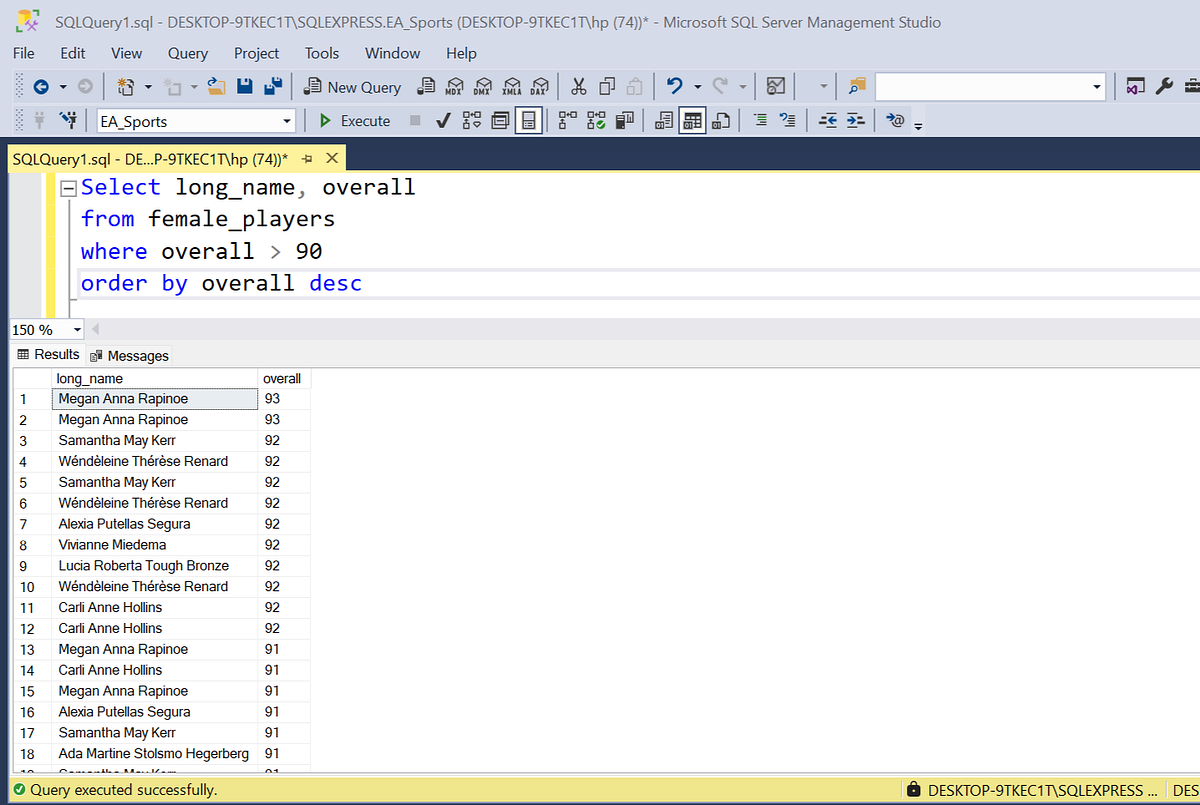Screen dimensions: 1200x805
Task: Cut the selected text
Action: tap(579, 87)
